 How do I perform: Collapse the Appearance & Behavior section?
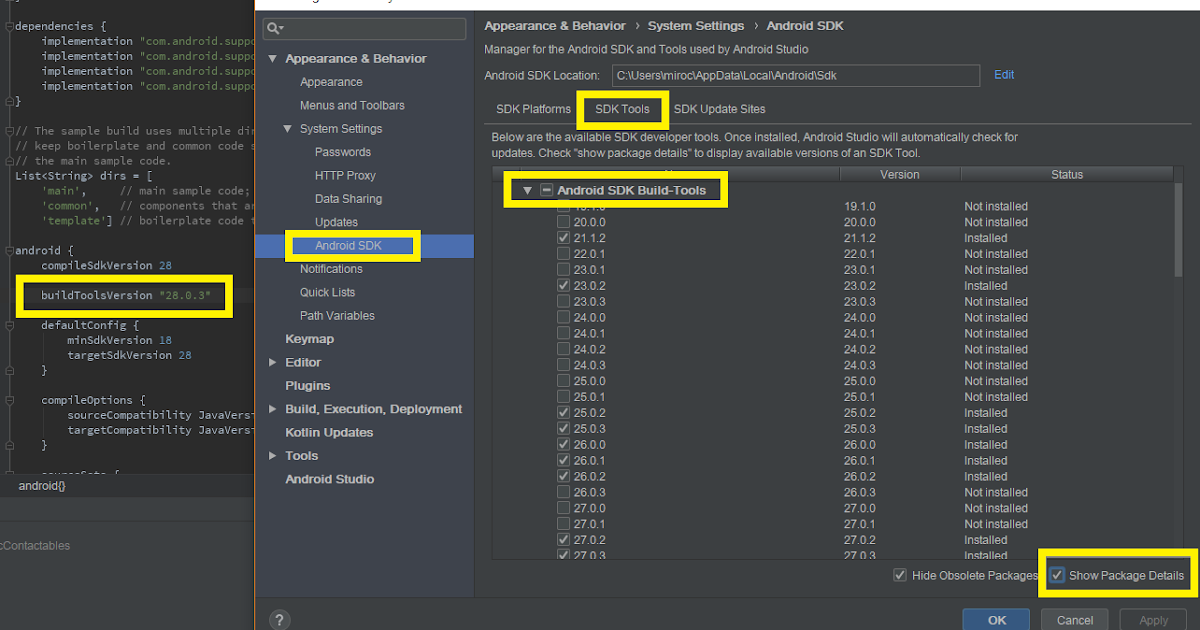[x=272, y=58]
